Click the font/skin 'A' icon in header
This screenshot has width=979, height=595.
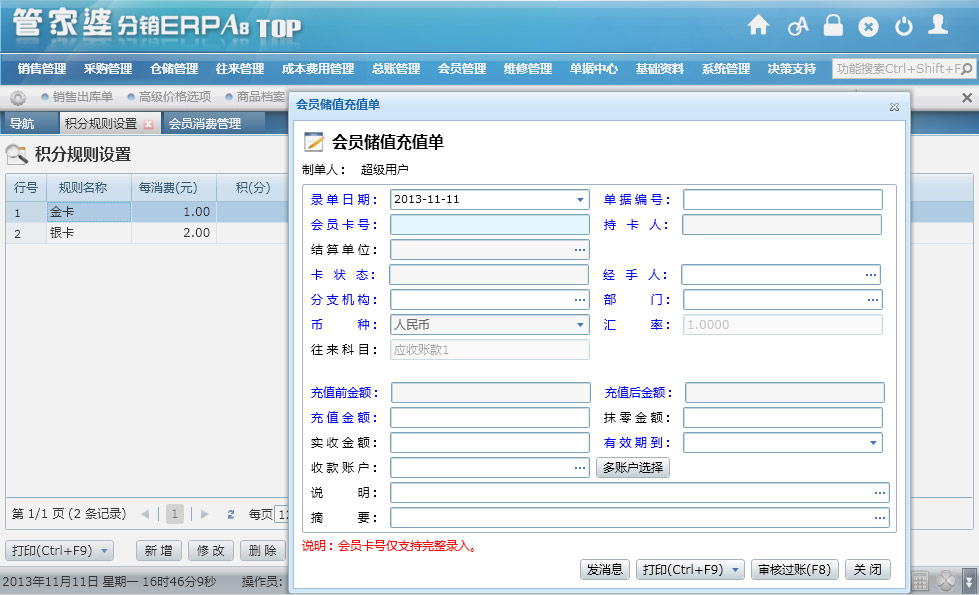click(797, 27)
